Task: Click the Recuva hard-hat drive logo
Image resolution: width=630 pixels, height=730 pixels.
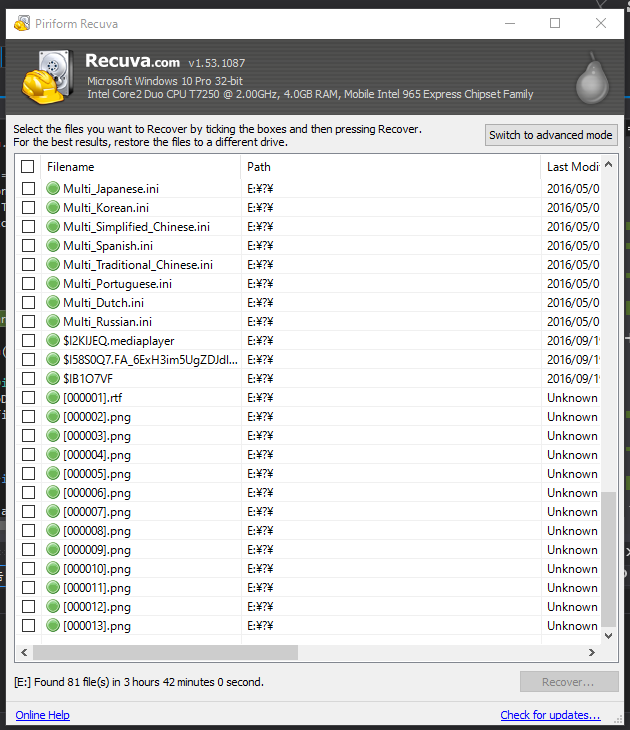Action: coord(48,77)
